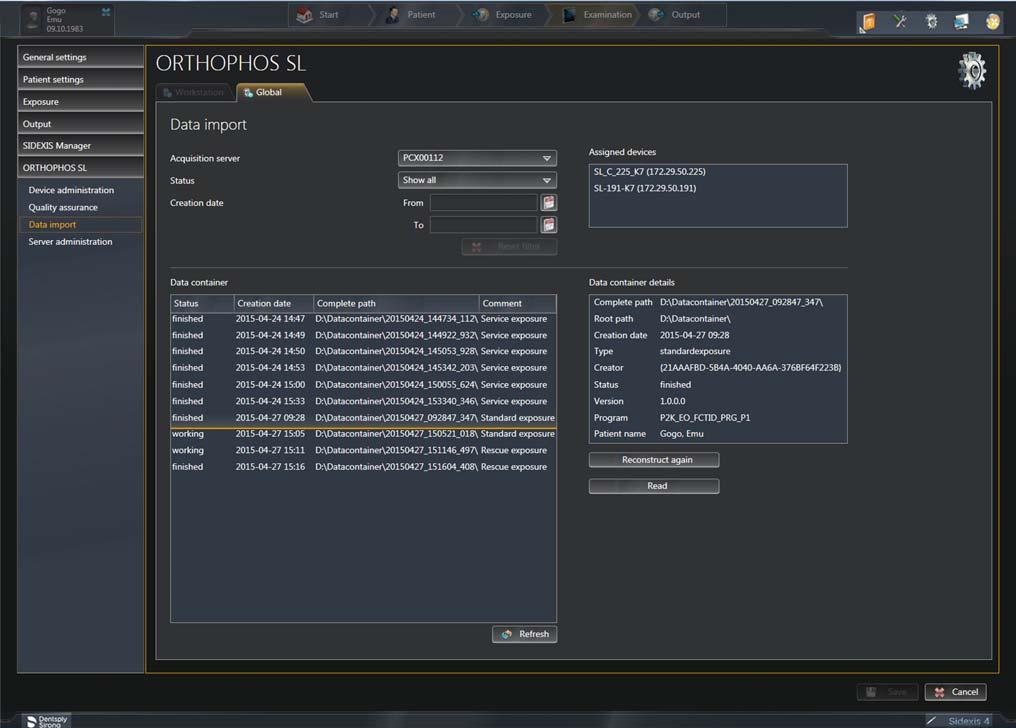Sort by the Creation date column header
Viewport: 1016px width, 728px height.
coord(274,303)
